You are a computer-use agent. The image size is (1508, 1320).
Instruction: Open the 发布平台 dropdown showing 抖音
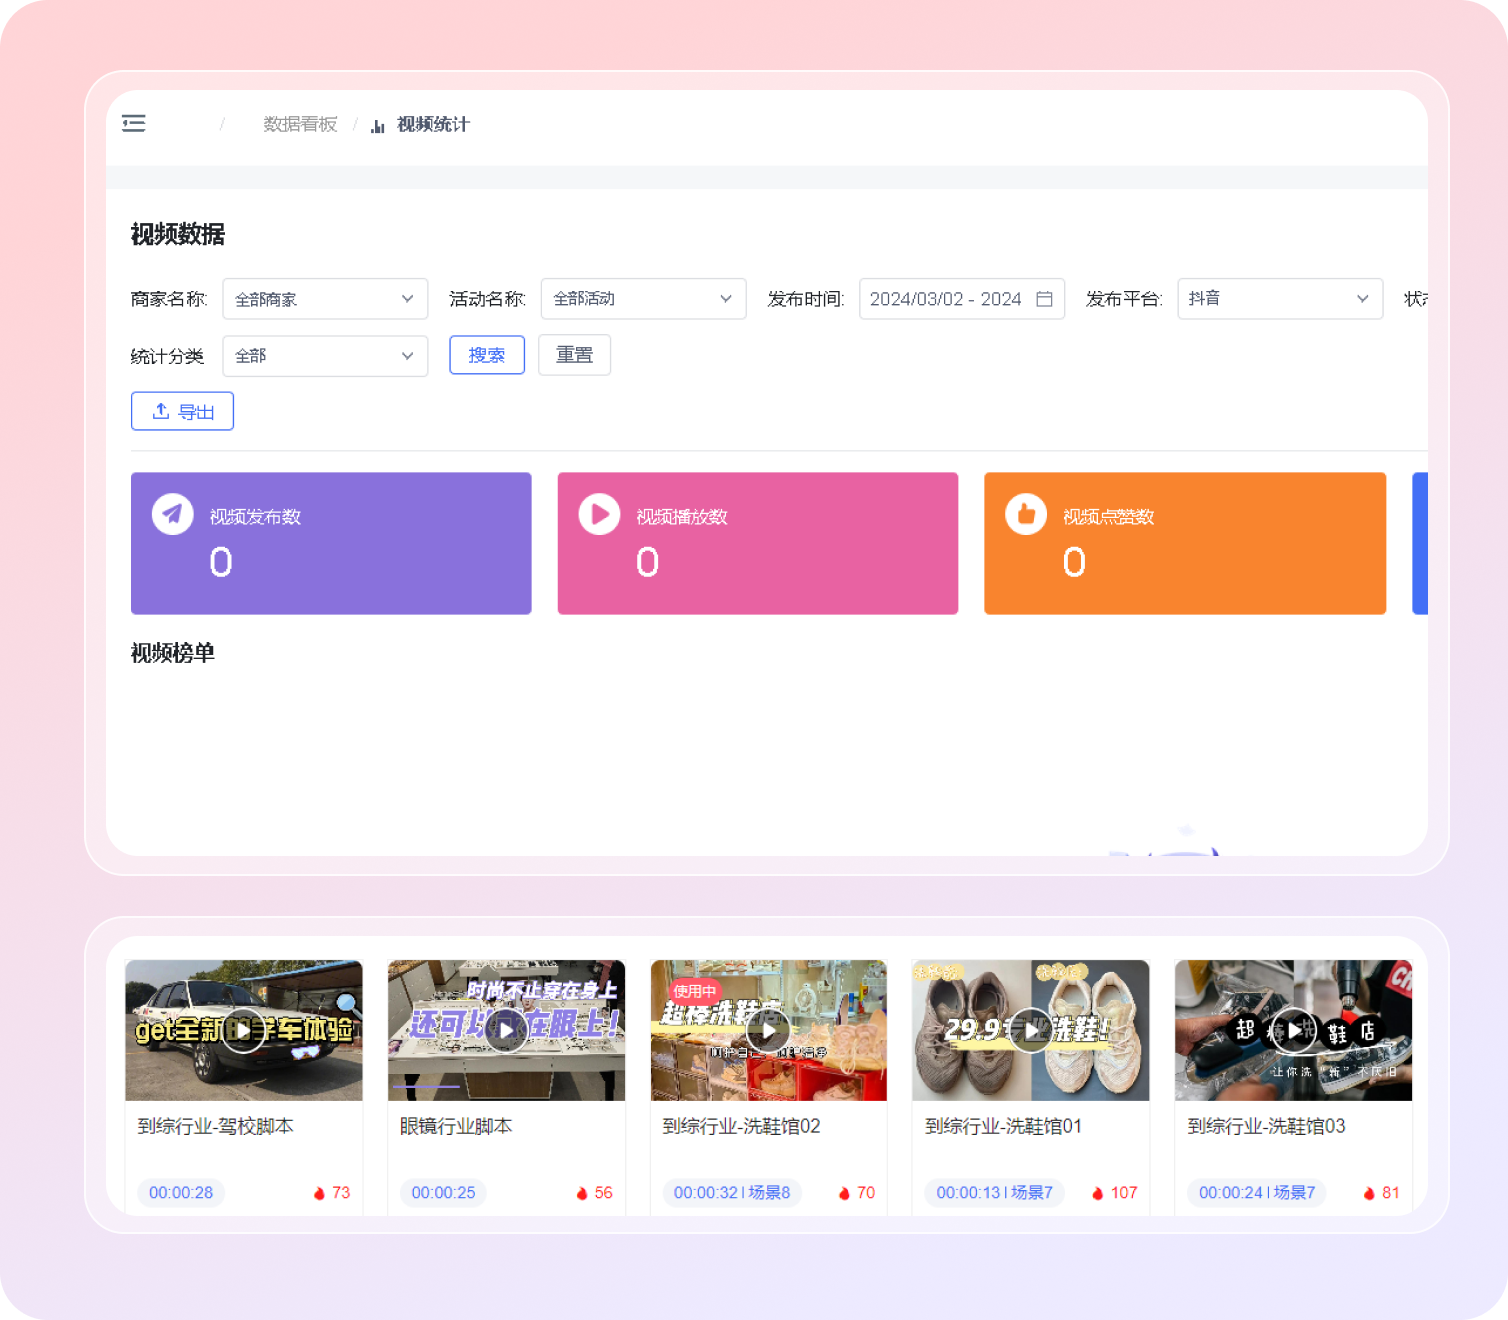[x=1279, y=299]
